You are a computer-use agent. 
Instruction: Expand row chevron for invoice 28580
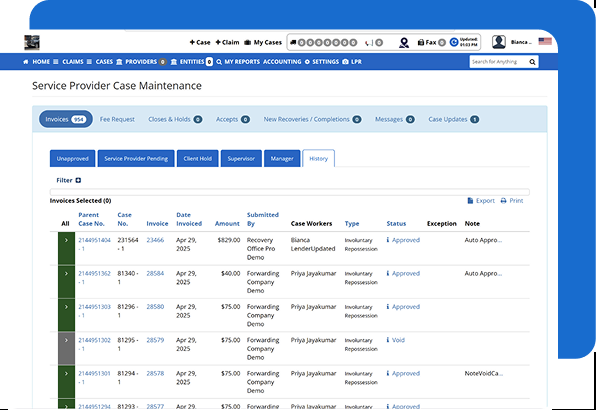pyautogui.click(x=66, y=307)
